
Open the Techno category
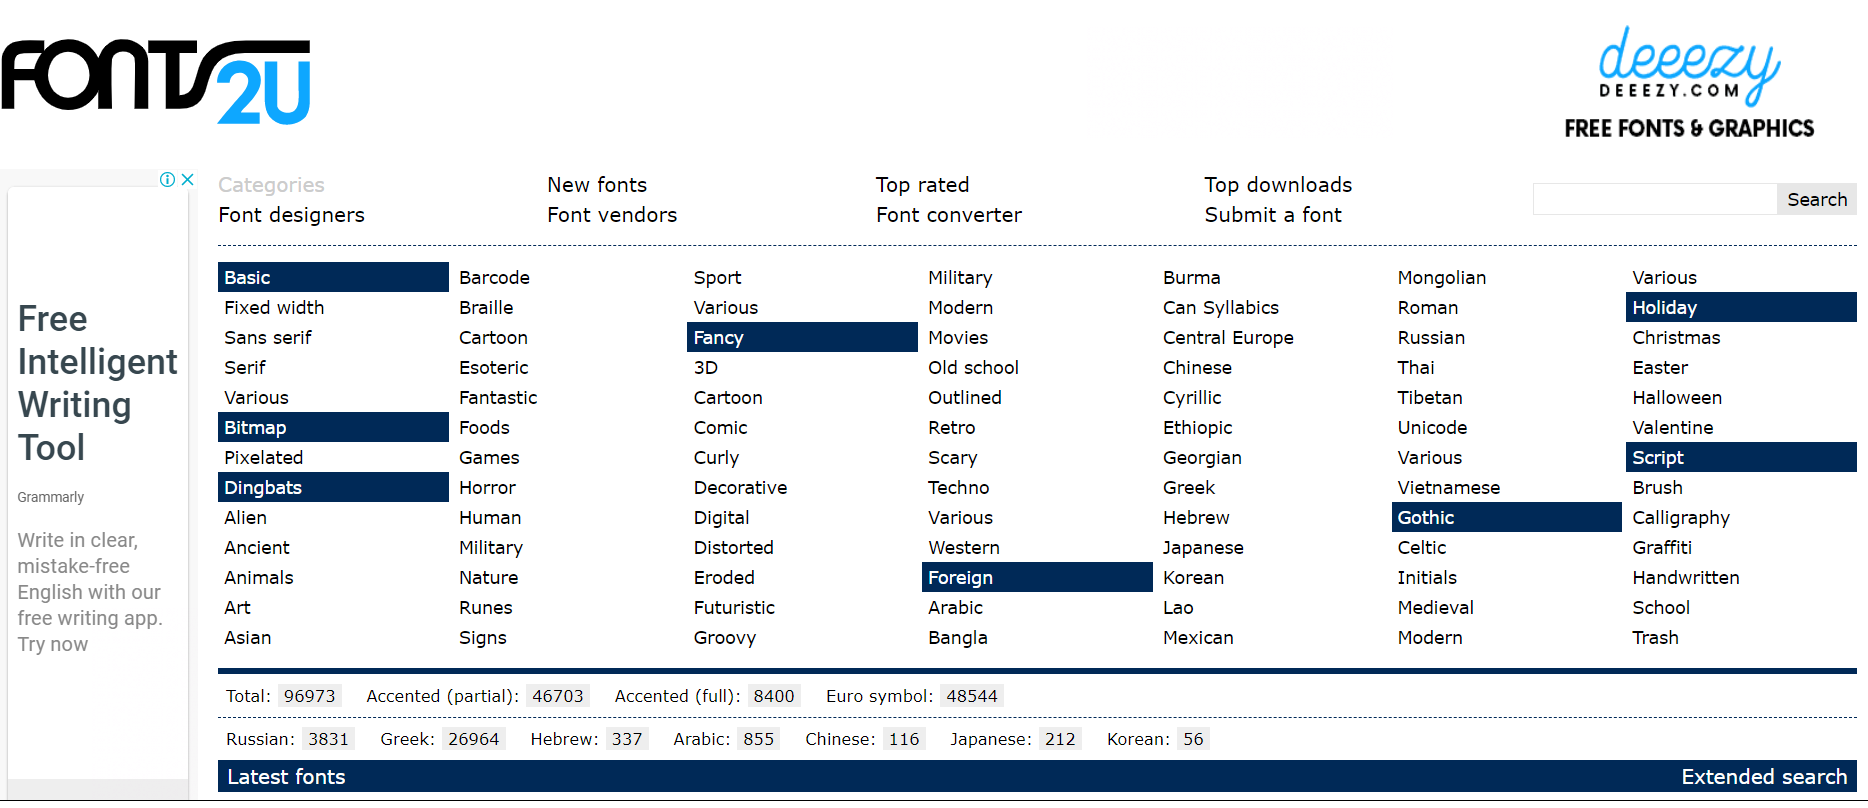pyautogui.click(x=958, y=487)
